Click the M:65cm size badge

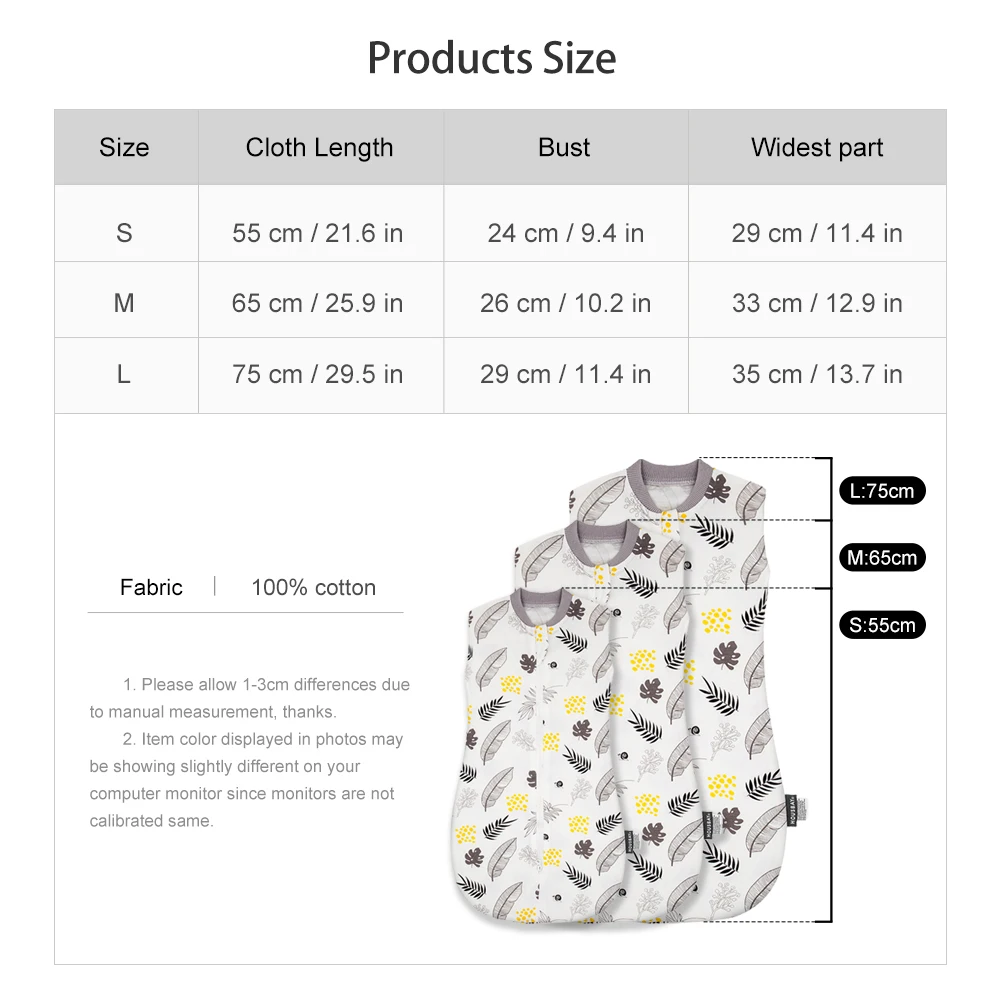881,558
